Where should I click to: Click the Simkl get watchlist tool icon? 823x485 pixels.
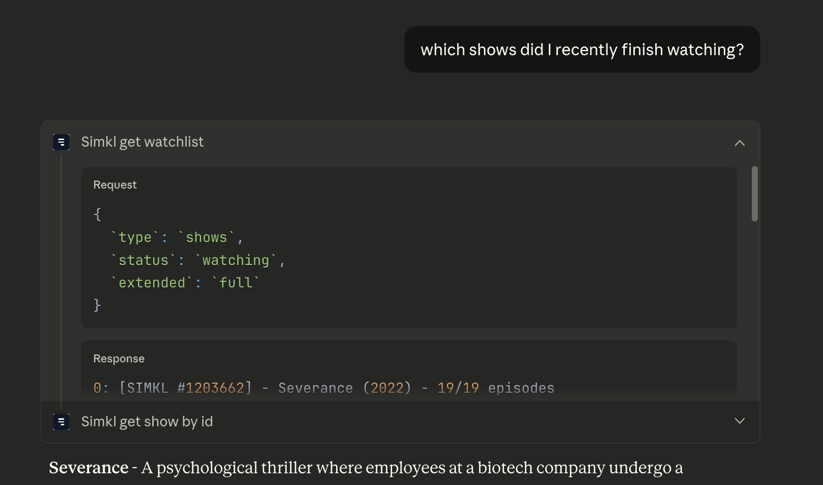tap(61, 142)
